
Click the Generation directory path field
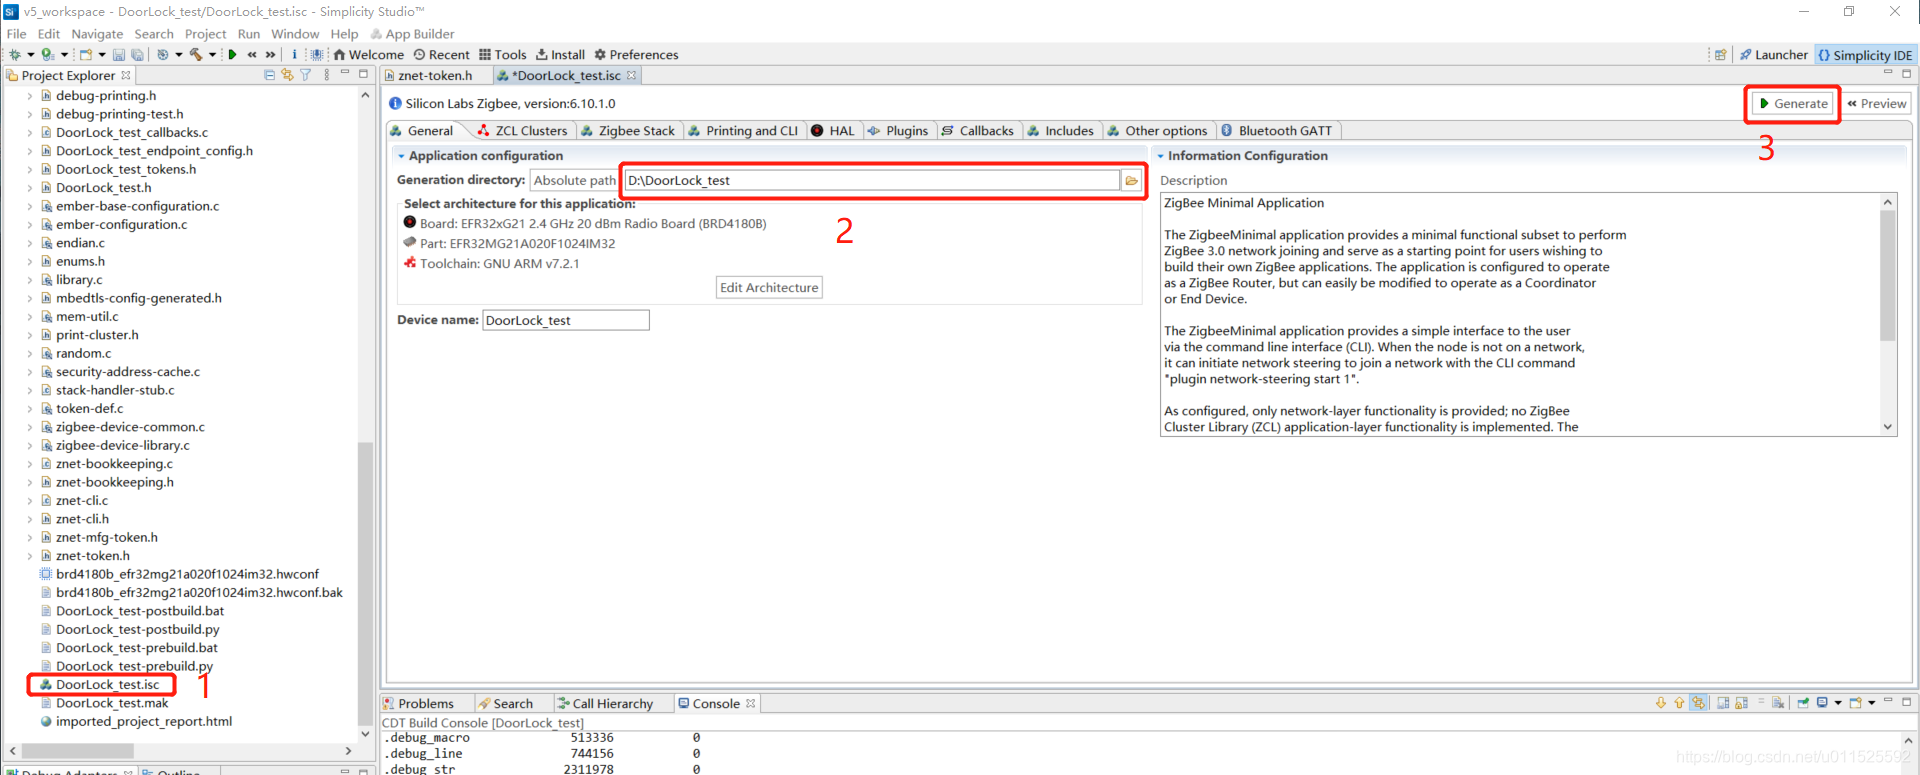coord(872,180)
